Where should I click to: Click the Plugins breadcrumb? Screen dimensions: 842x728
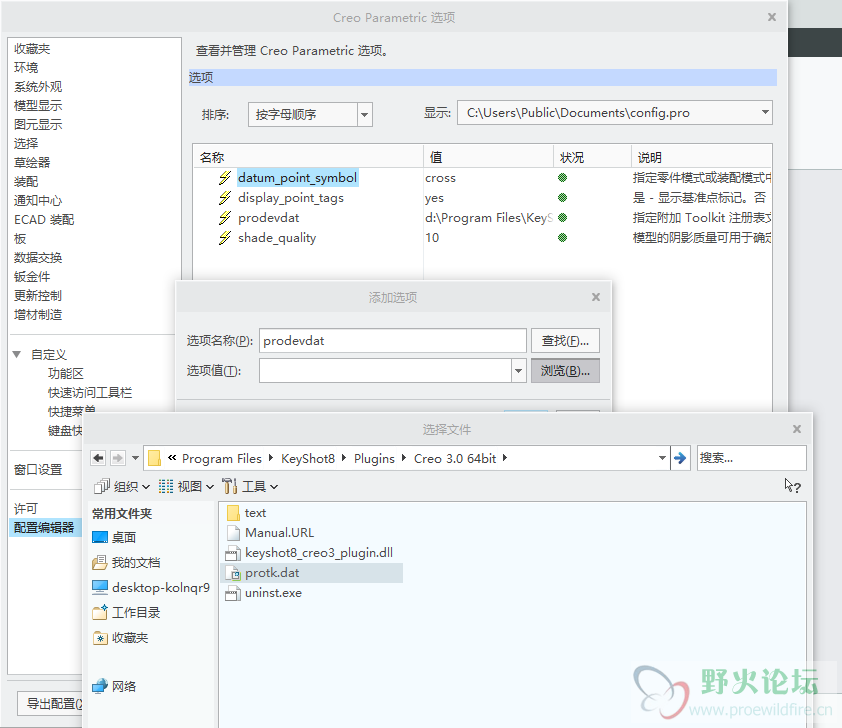[374, 458]
